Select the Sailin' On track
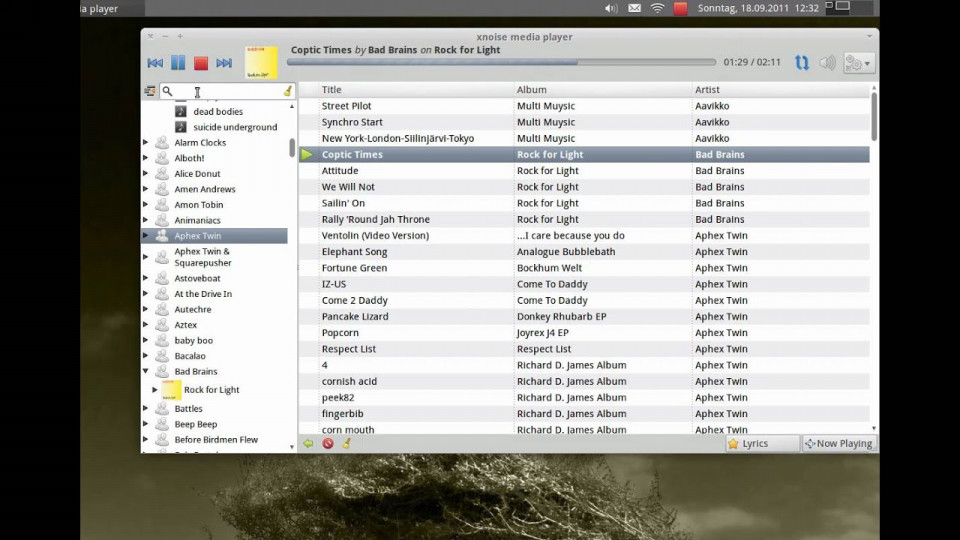The image size is (960, 540). 584,203
